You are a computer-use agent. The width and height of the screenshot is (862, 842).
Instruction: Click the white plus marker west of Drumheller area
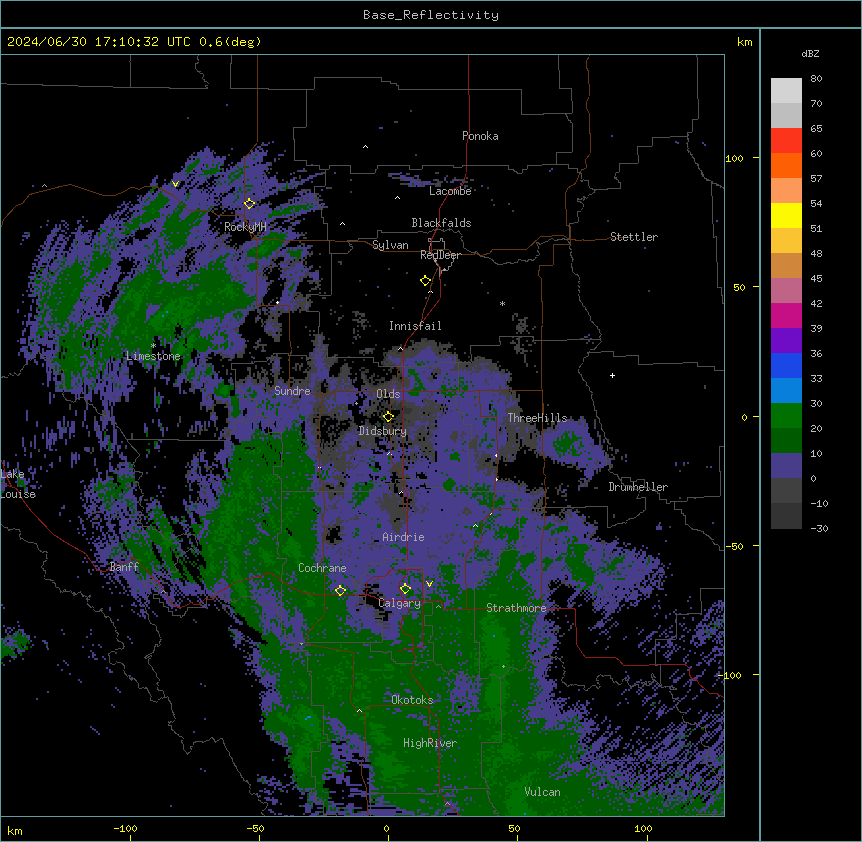pyautogui.click(x=612, y=375)
